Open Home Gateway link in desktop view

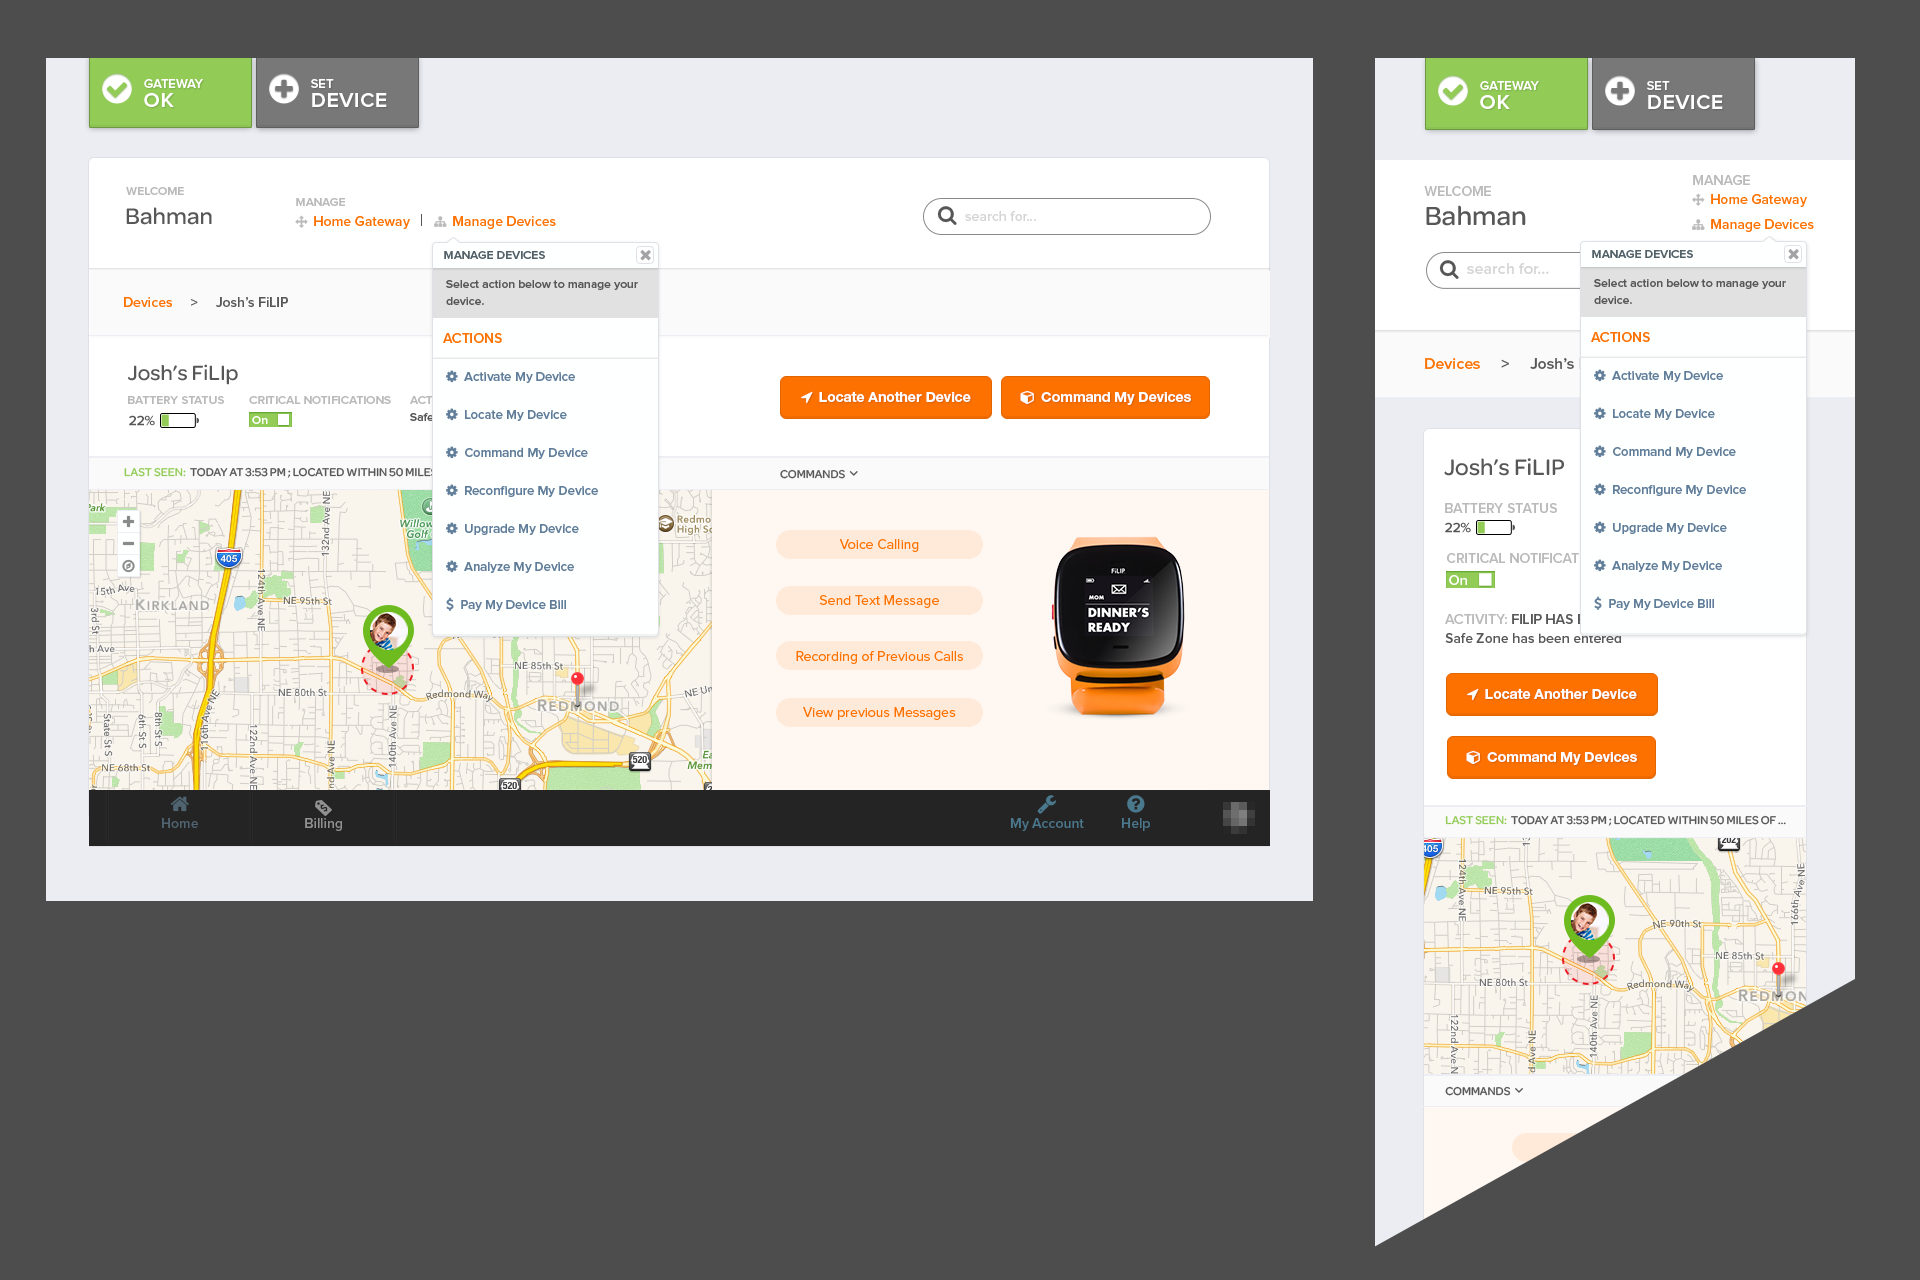pyautogui.click(x=353, y=222)
